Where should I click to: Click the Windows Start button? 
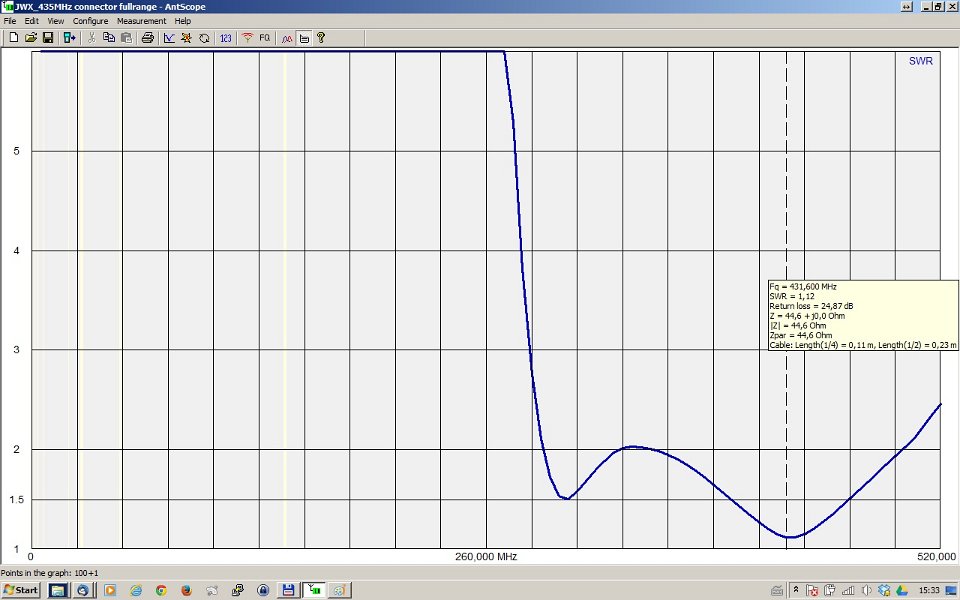click(x=21, y=590)
